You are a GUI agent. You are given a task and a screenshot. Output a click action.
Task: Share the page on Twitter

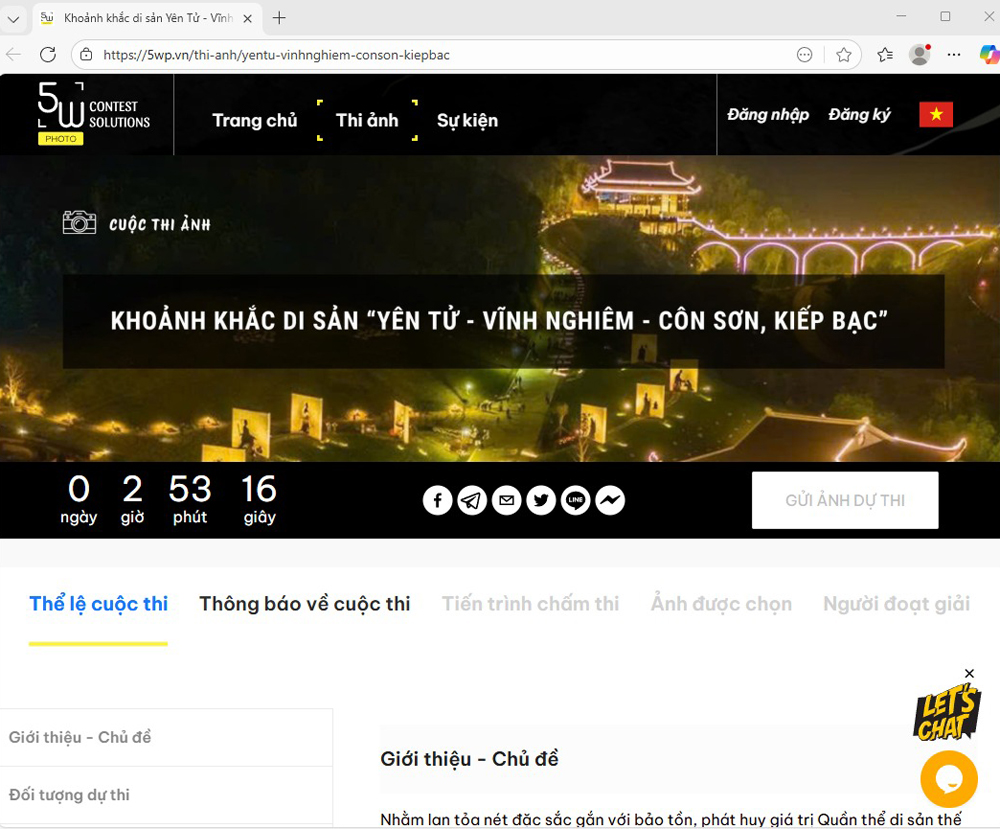pos(541,500)
